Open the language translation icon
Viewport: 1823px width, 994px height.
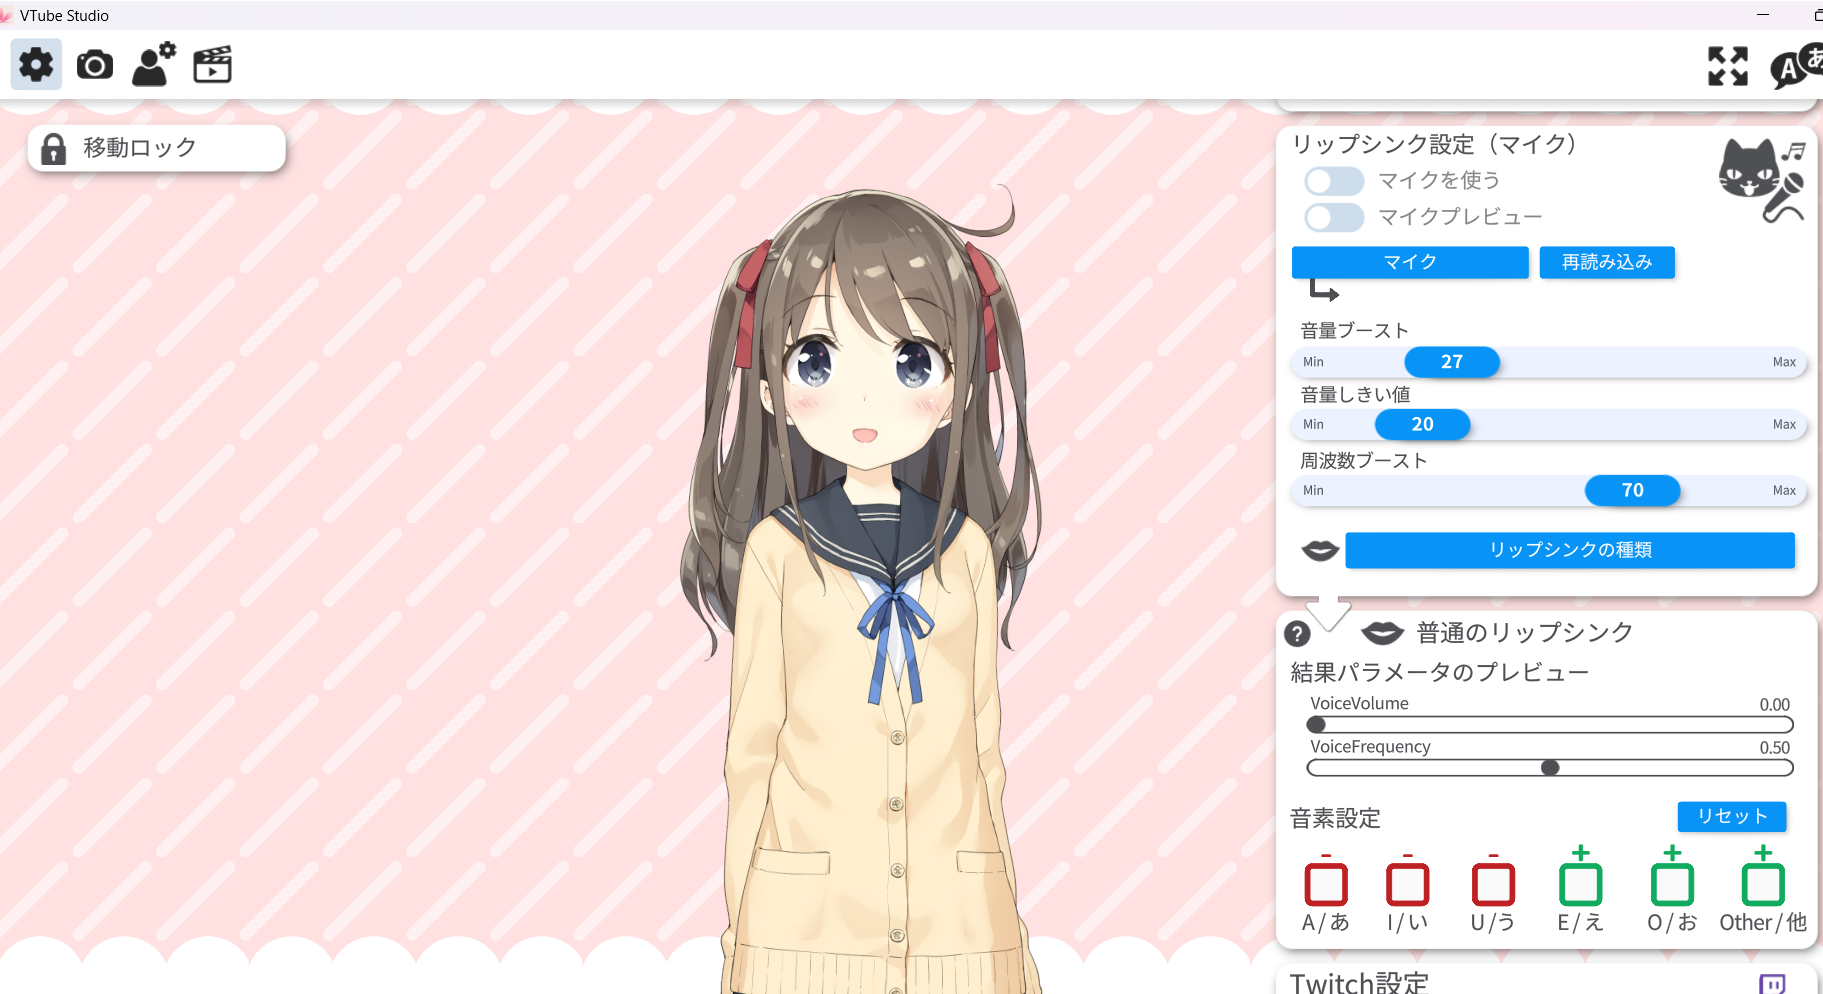[1795, 66]
